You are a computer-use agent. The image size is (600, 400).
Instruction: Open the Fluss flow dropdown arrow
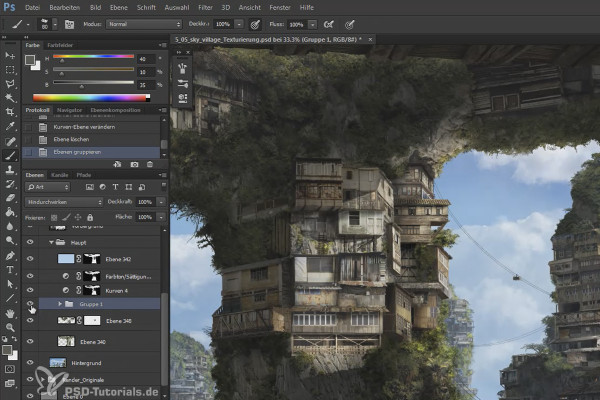[x=313, y=24]
